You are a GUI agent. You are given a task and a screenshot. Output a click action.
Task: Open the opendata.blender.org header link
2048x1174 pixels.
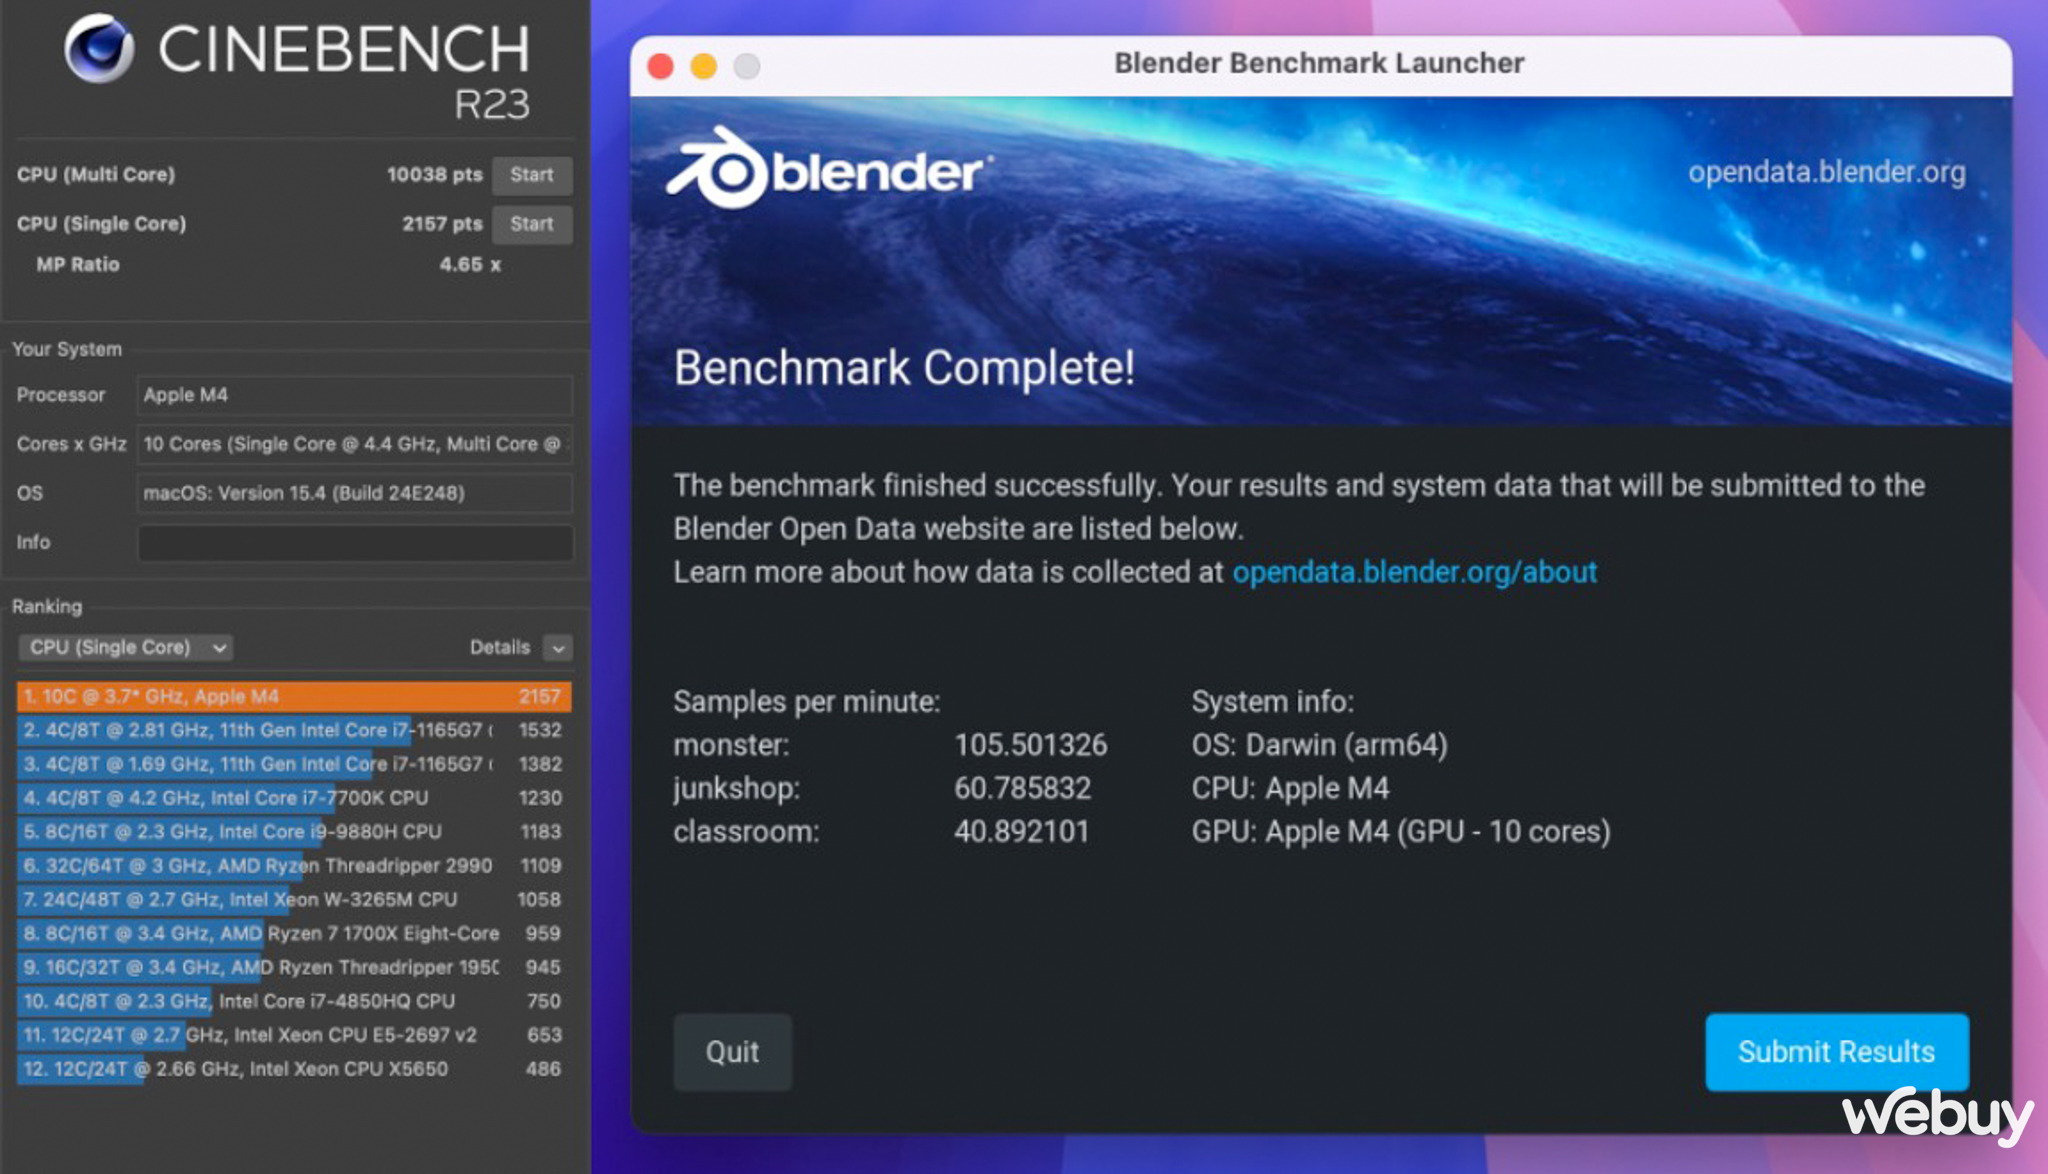(x=1826, y=172)
